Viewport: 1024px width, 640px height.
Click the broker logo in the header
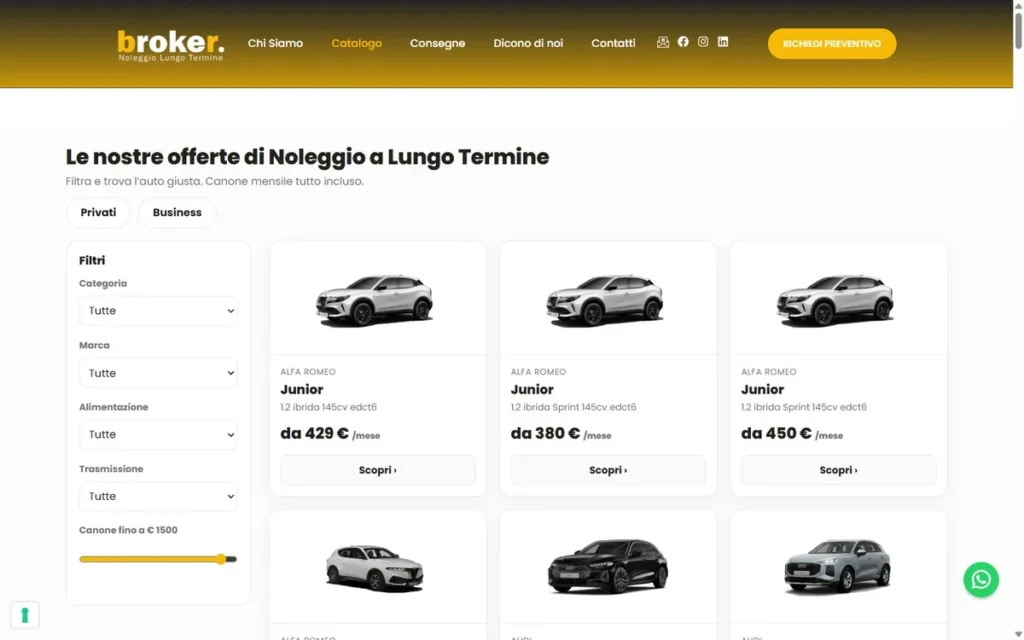(x=170, y=45)
